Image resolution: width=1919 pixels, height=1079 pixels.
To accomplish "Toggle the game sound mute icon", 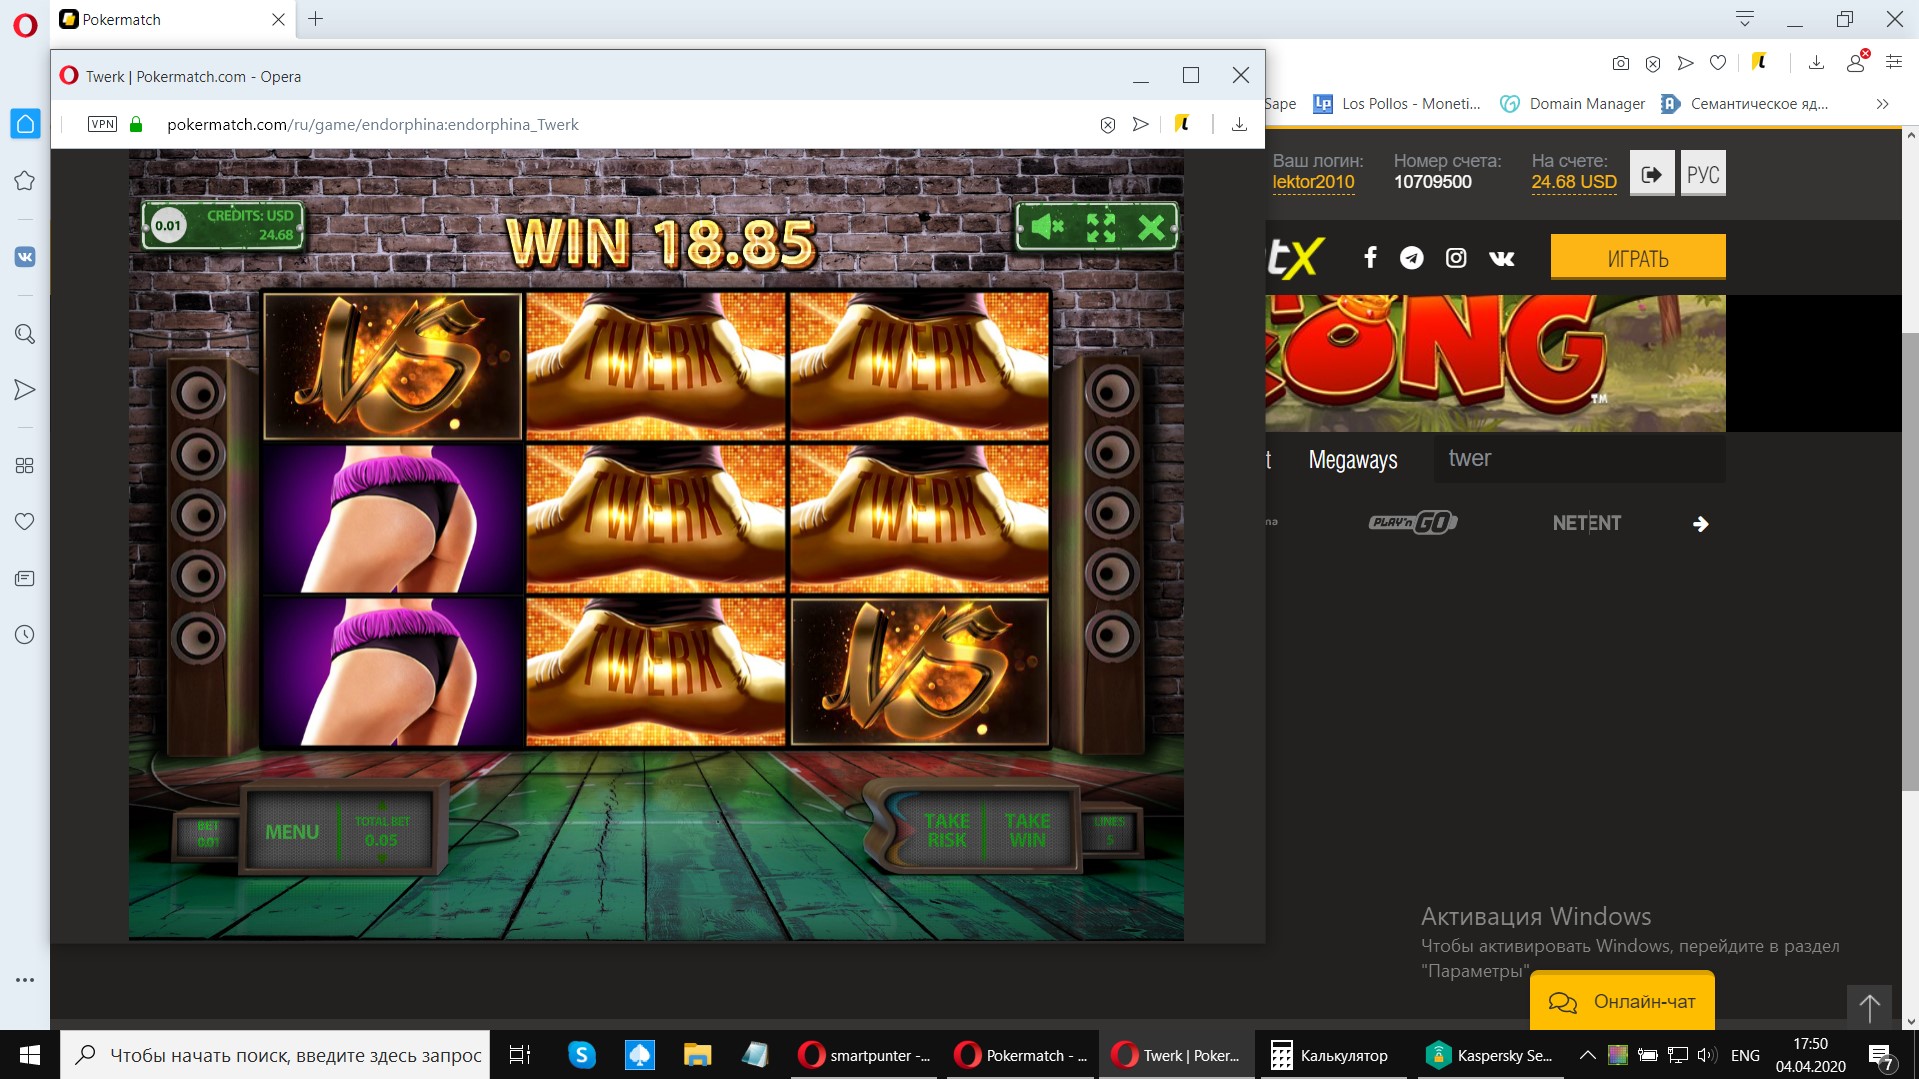I will pyautogui.click(x=1046, y=228).
